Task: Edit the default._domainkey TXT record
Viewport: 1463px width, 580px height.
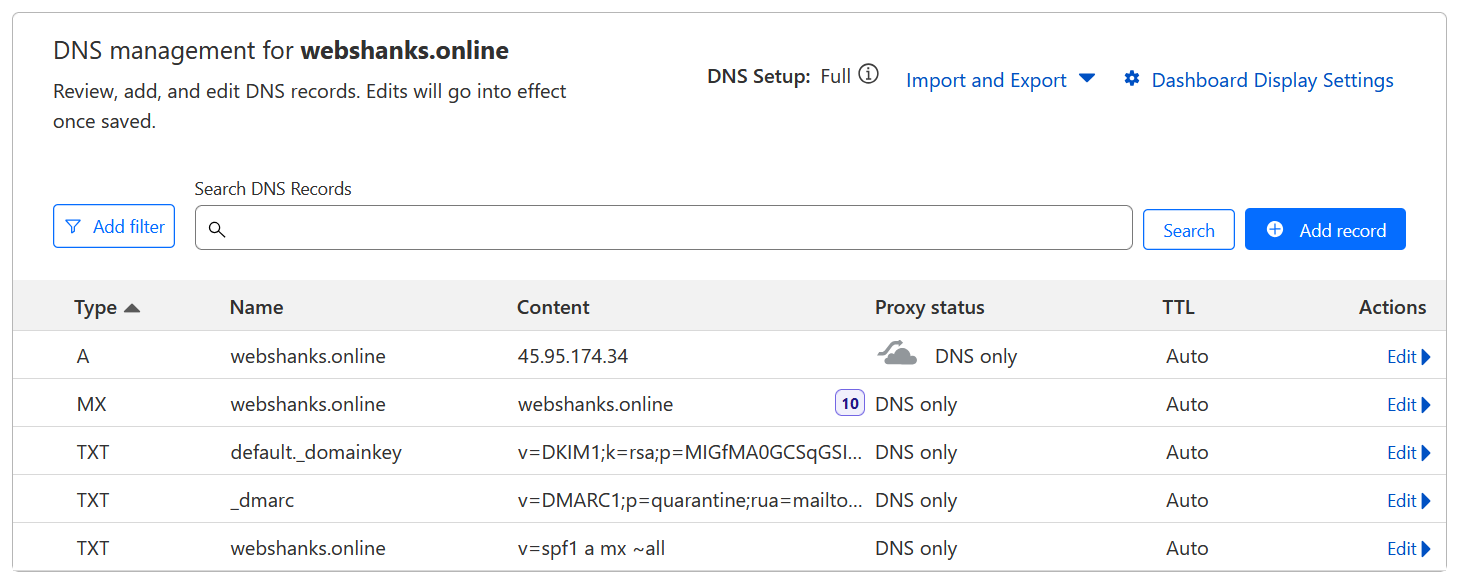Action: (1409, 453)
